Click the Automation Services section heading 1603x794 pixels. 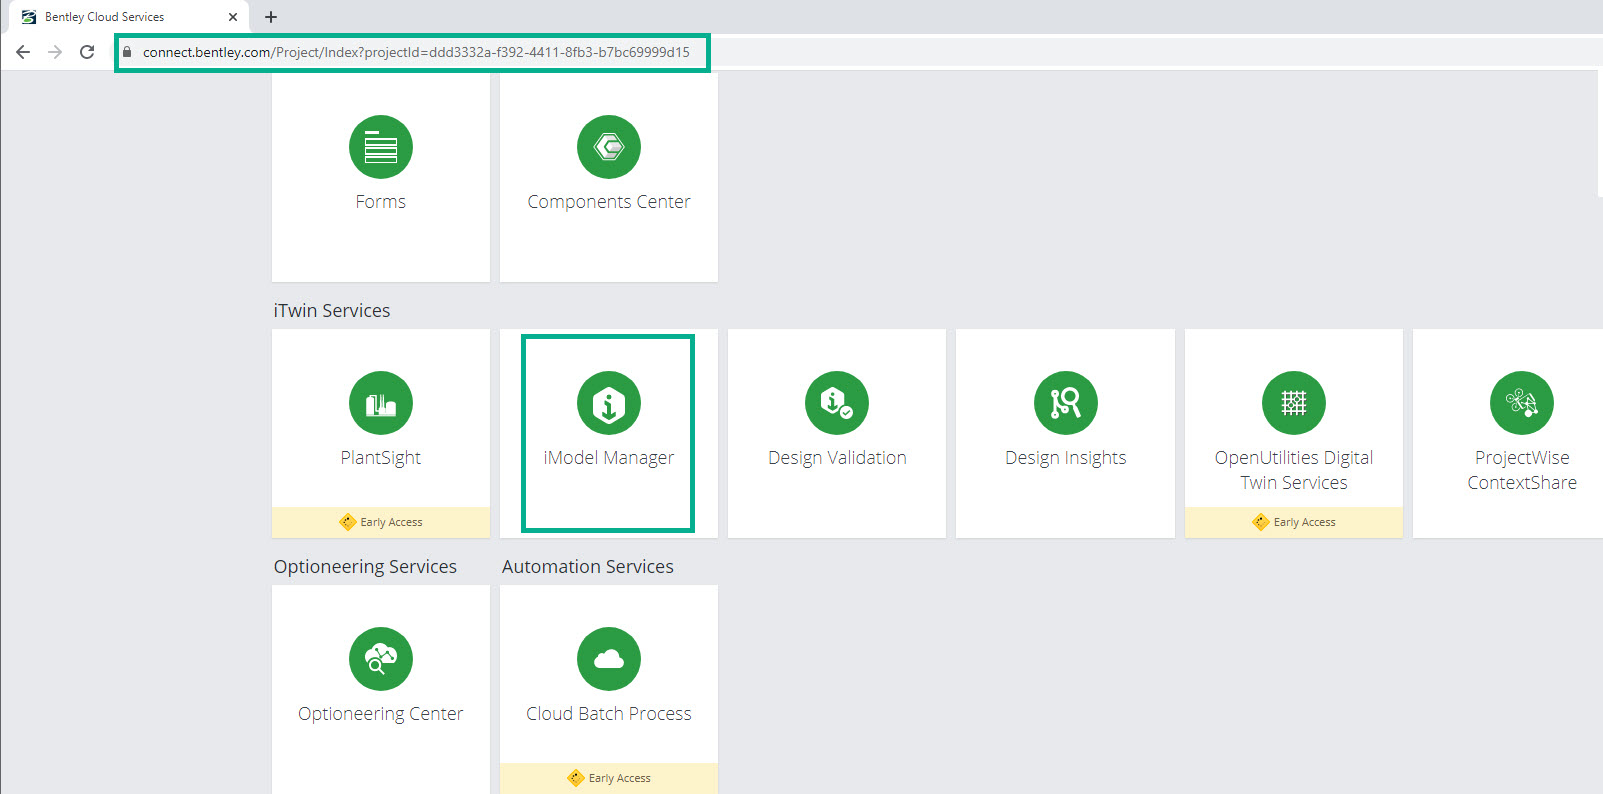click(588, 567)
